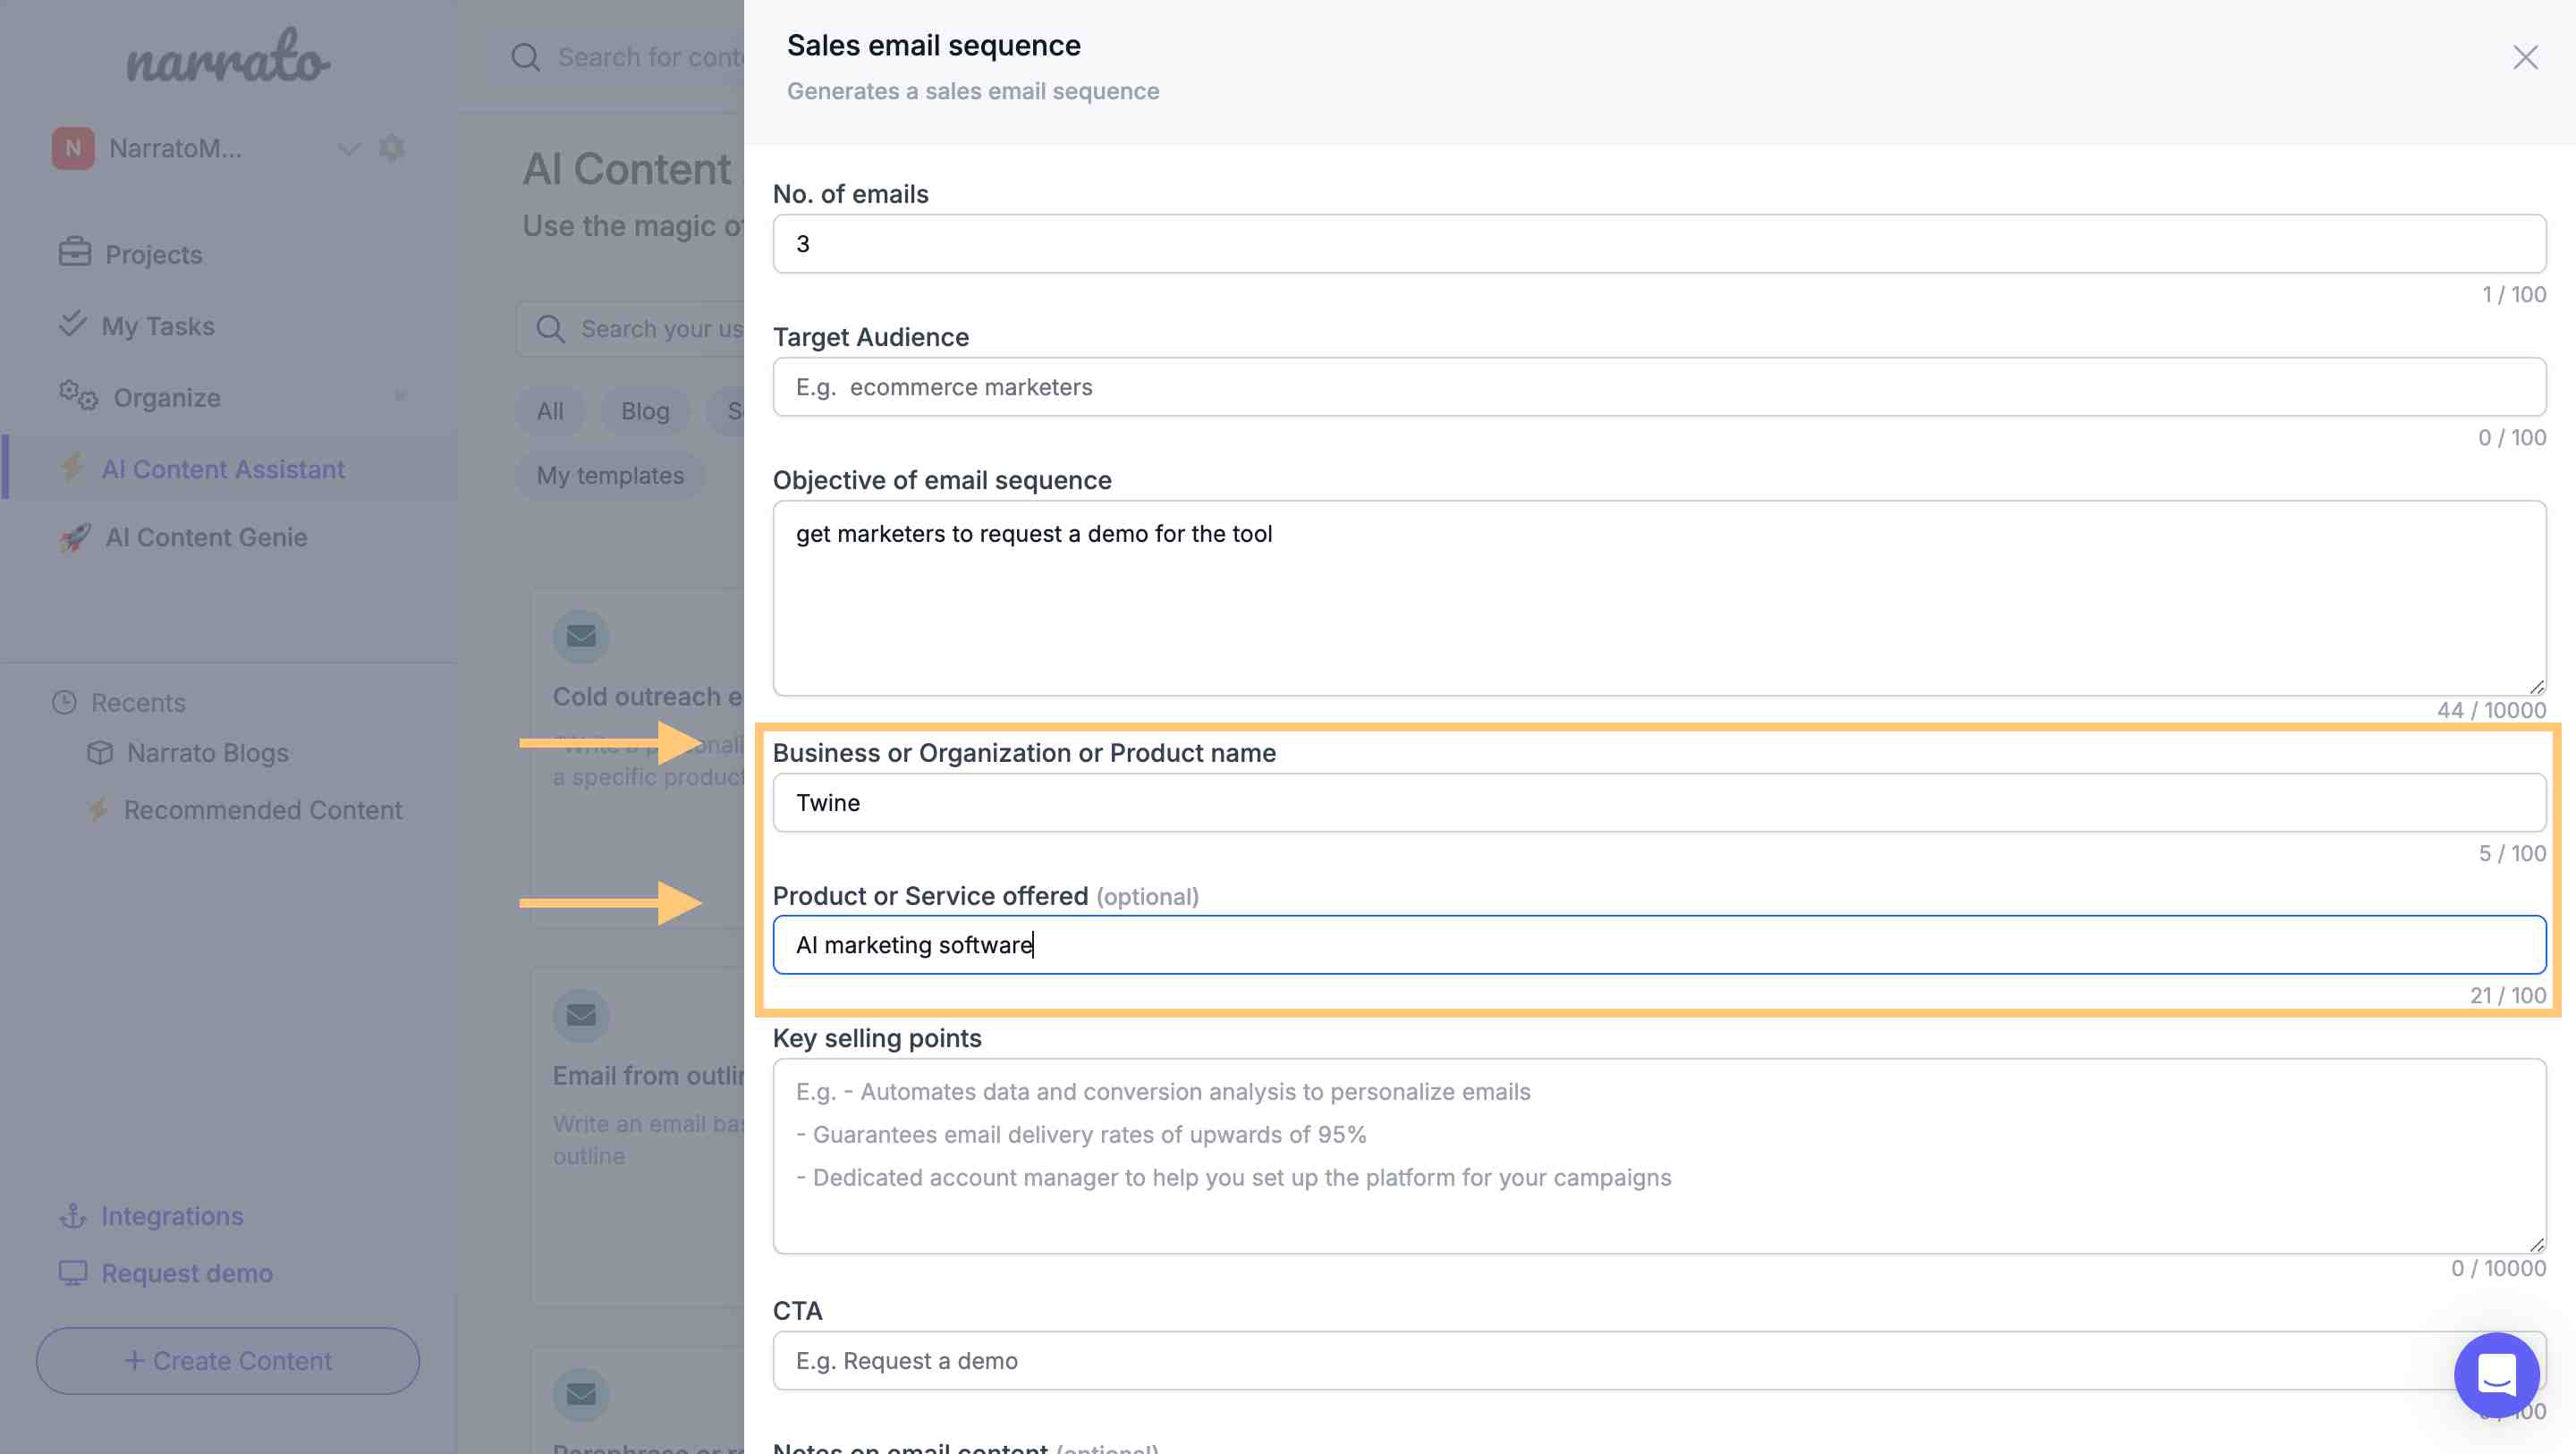Select the Blog filter tab
The height and width of the screenshot is (1454, 2576).
(x=644, y=411)
